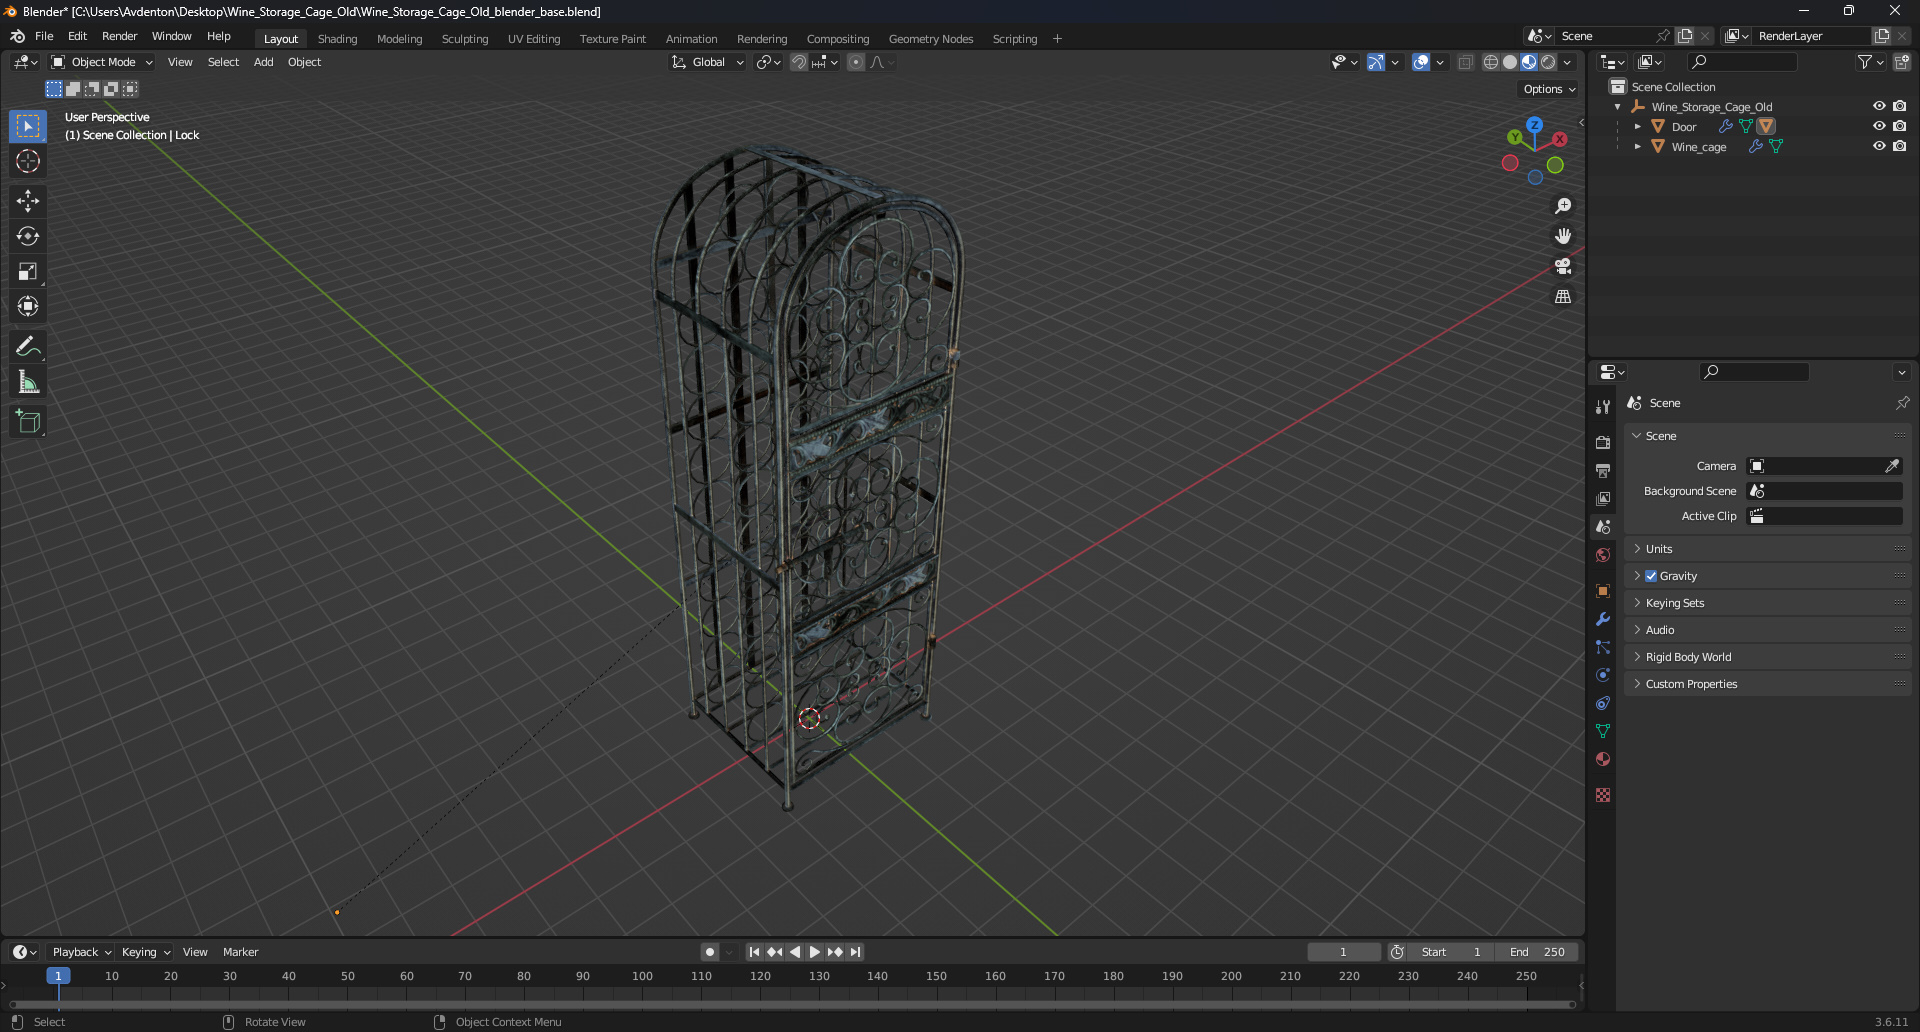Toggle viewport overlays on or off
The image size is (1920, 1032).
[x=1421, y=62]
